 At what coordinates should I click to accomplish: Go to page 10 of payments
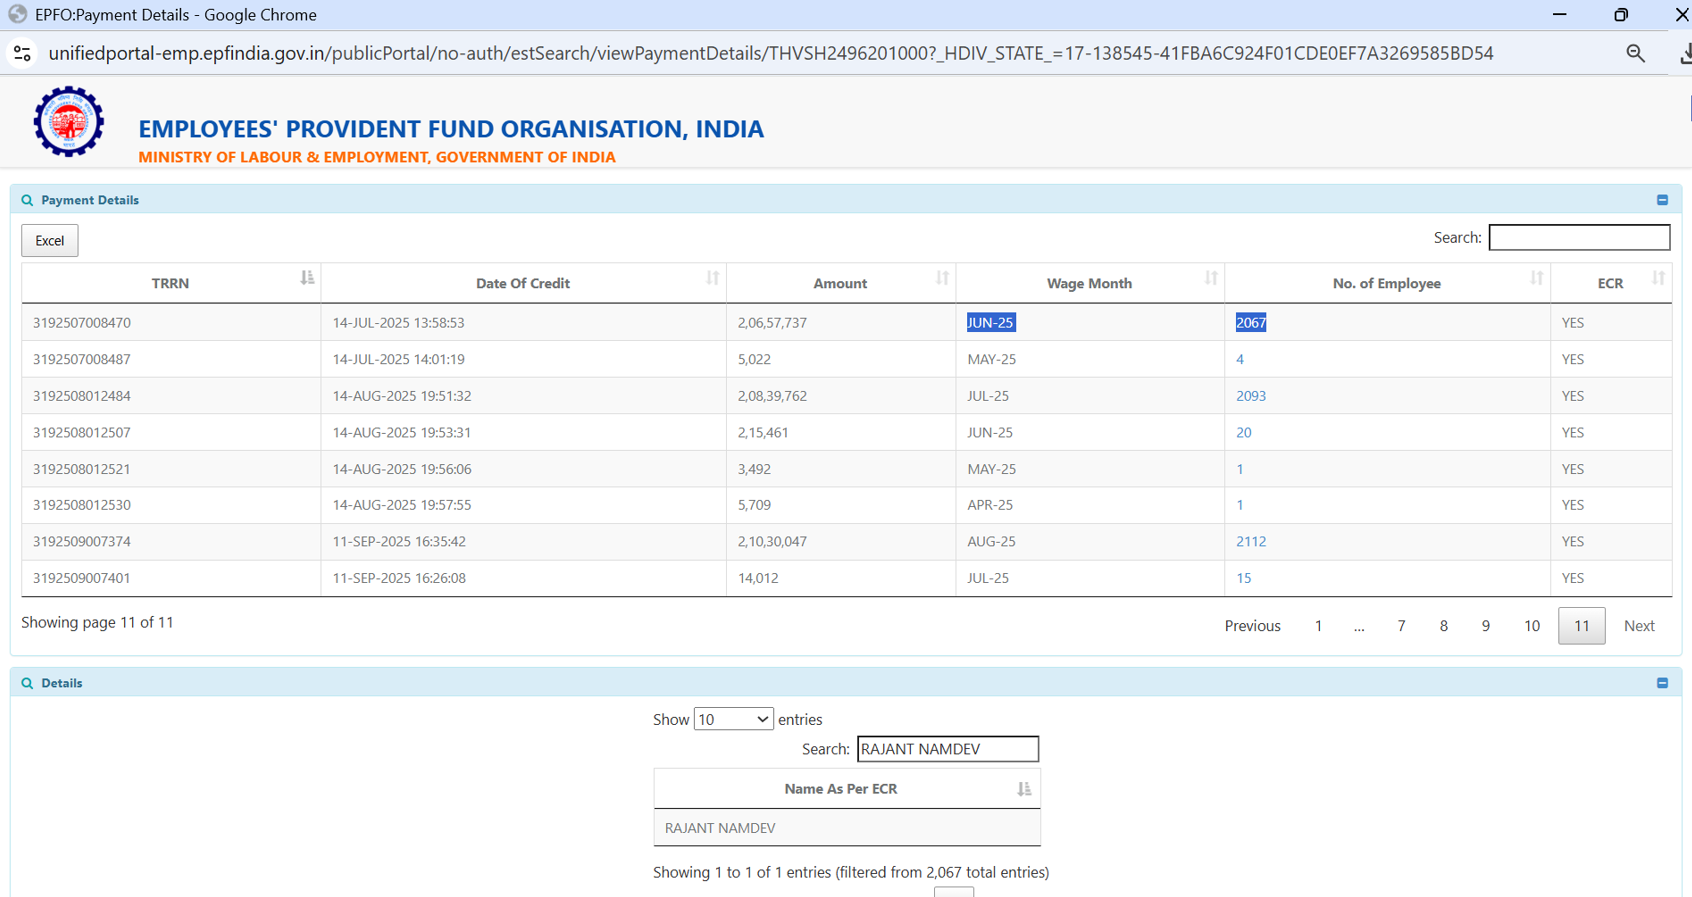[1531, 626]
